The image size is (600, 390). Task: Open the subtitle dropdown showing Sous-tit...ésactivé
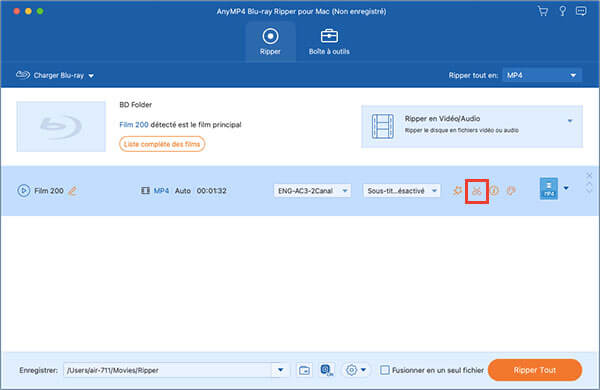tap(401, 191)
